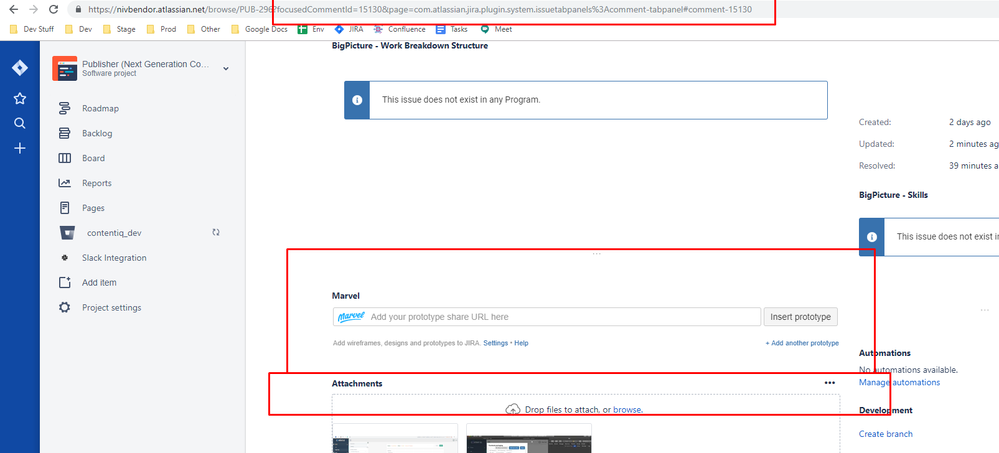Click the address bar URL
Viewport: 999px width, 453px height.
[x=420, y=10]
